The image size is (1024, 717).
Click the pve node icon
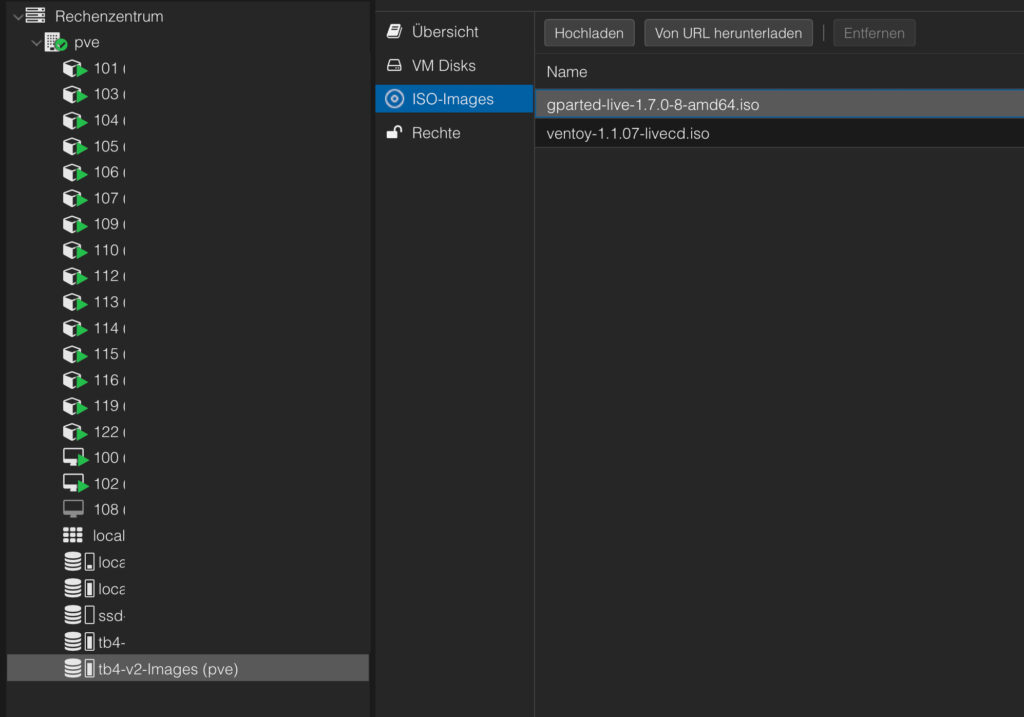[x=55, y=42]
